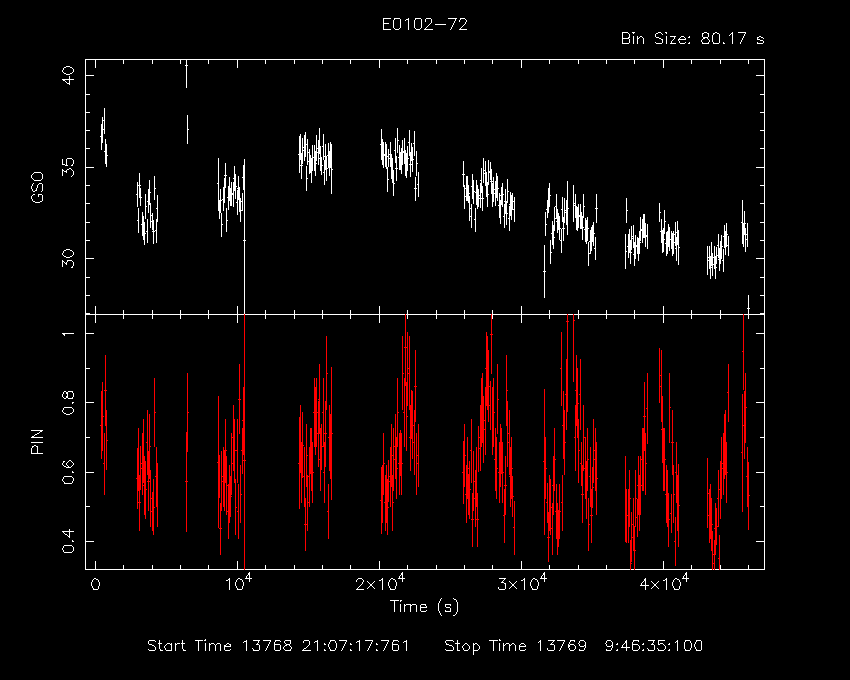The height and width of the screenshot is (680, 850).
Task: Click the time axis label 4×10^4
Action: click(664, 582)
